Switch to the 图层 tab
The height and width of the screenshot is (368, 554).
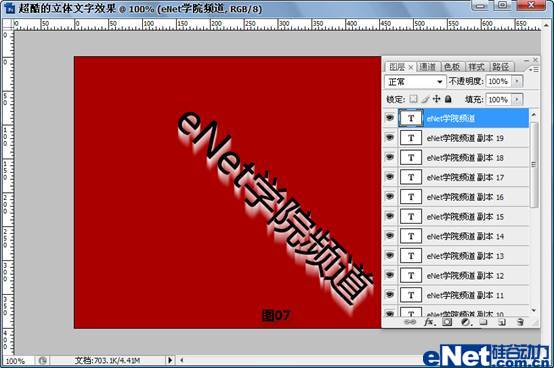pos(397,67)
